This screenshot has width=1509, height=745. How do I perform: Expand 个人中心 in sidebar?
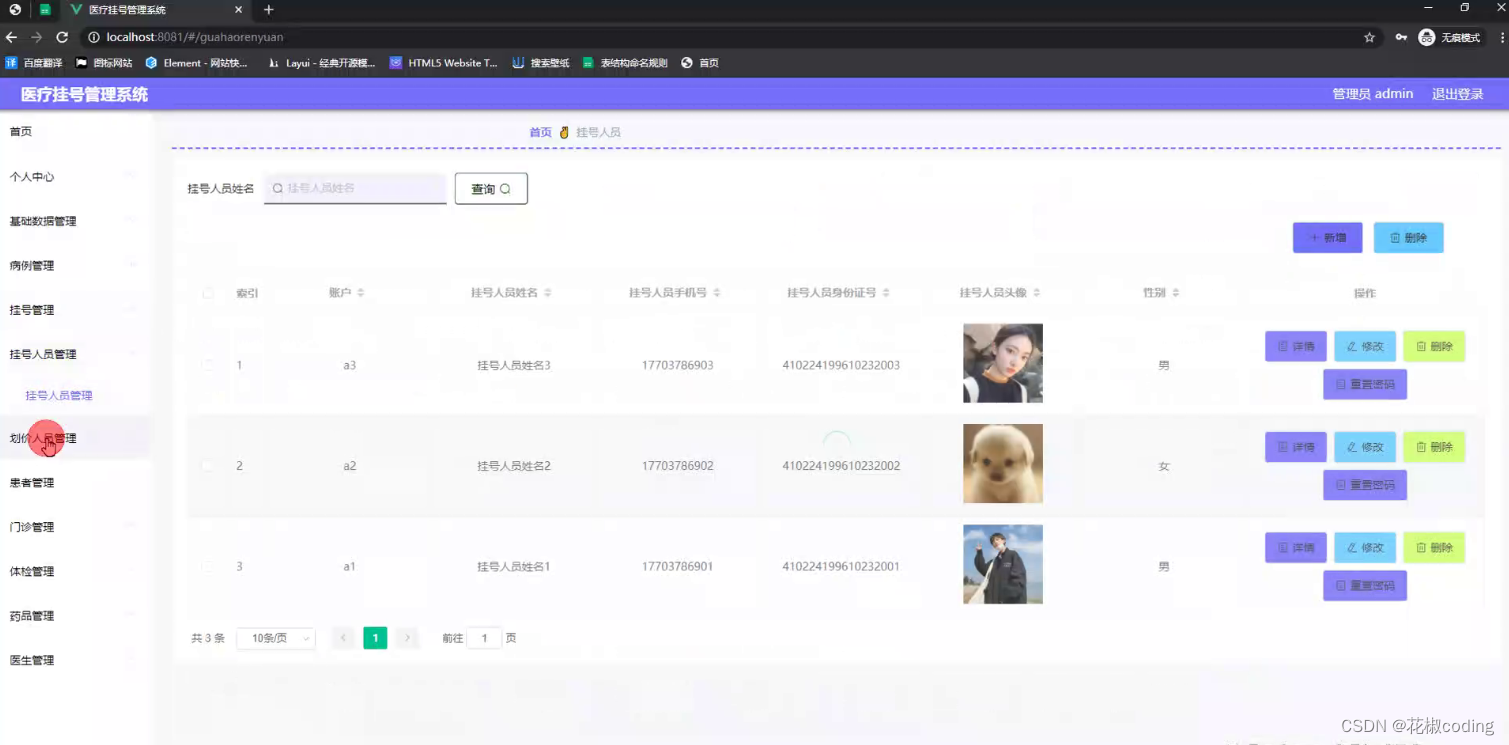(76, 177)
